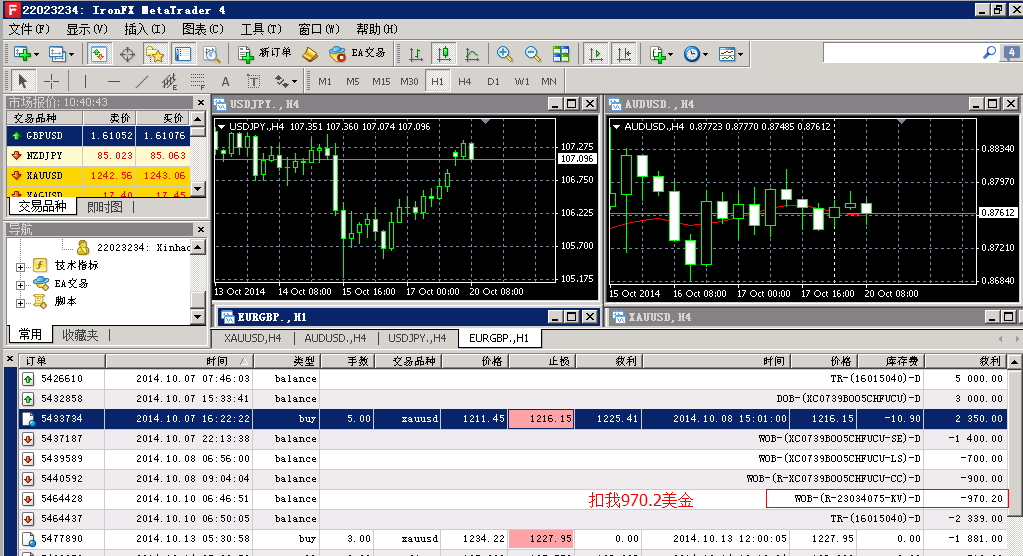Open 显示(V) menu
Screen dimensions: 1023x556
tap(87, 29)
